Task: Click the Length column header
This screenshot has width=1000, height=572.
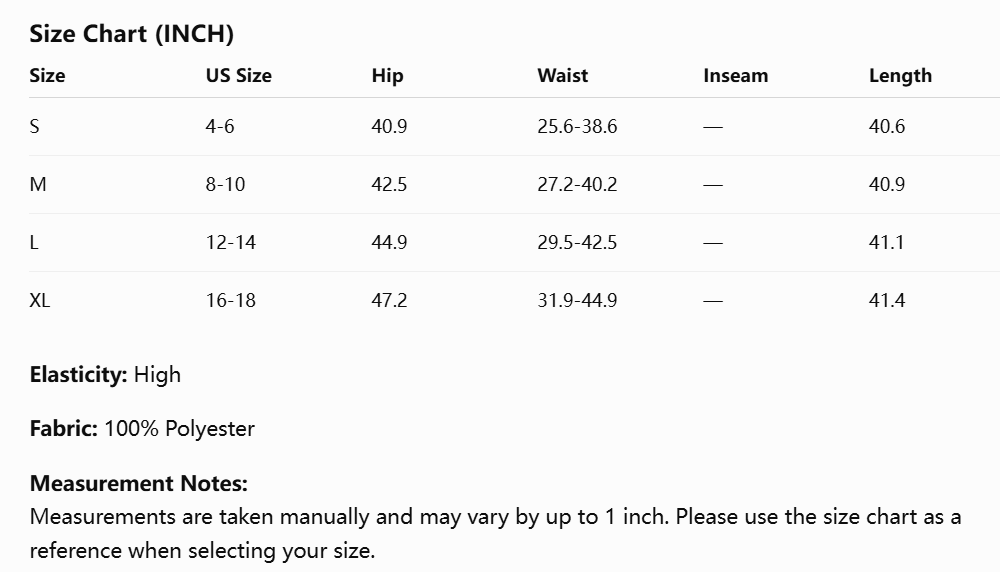Action: pyautogui.click(x=900, y=76)
